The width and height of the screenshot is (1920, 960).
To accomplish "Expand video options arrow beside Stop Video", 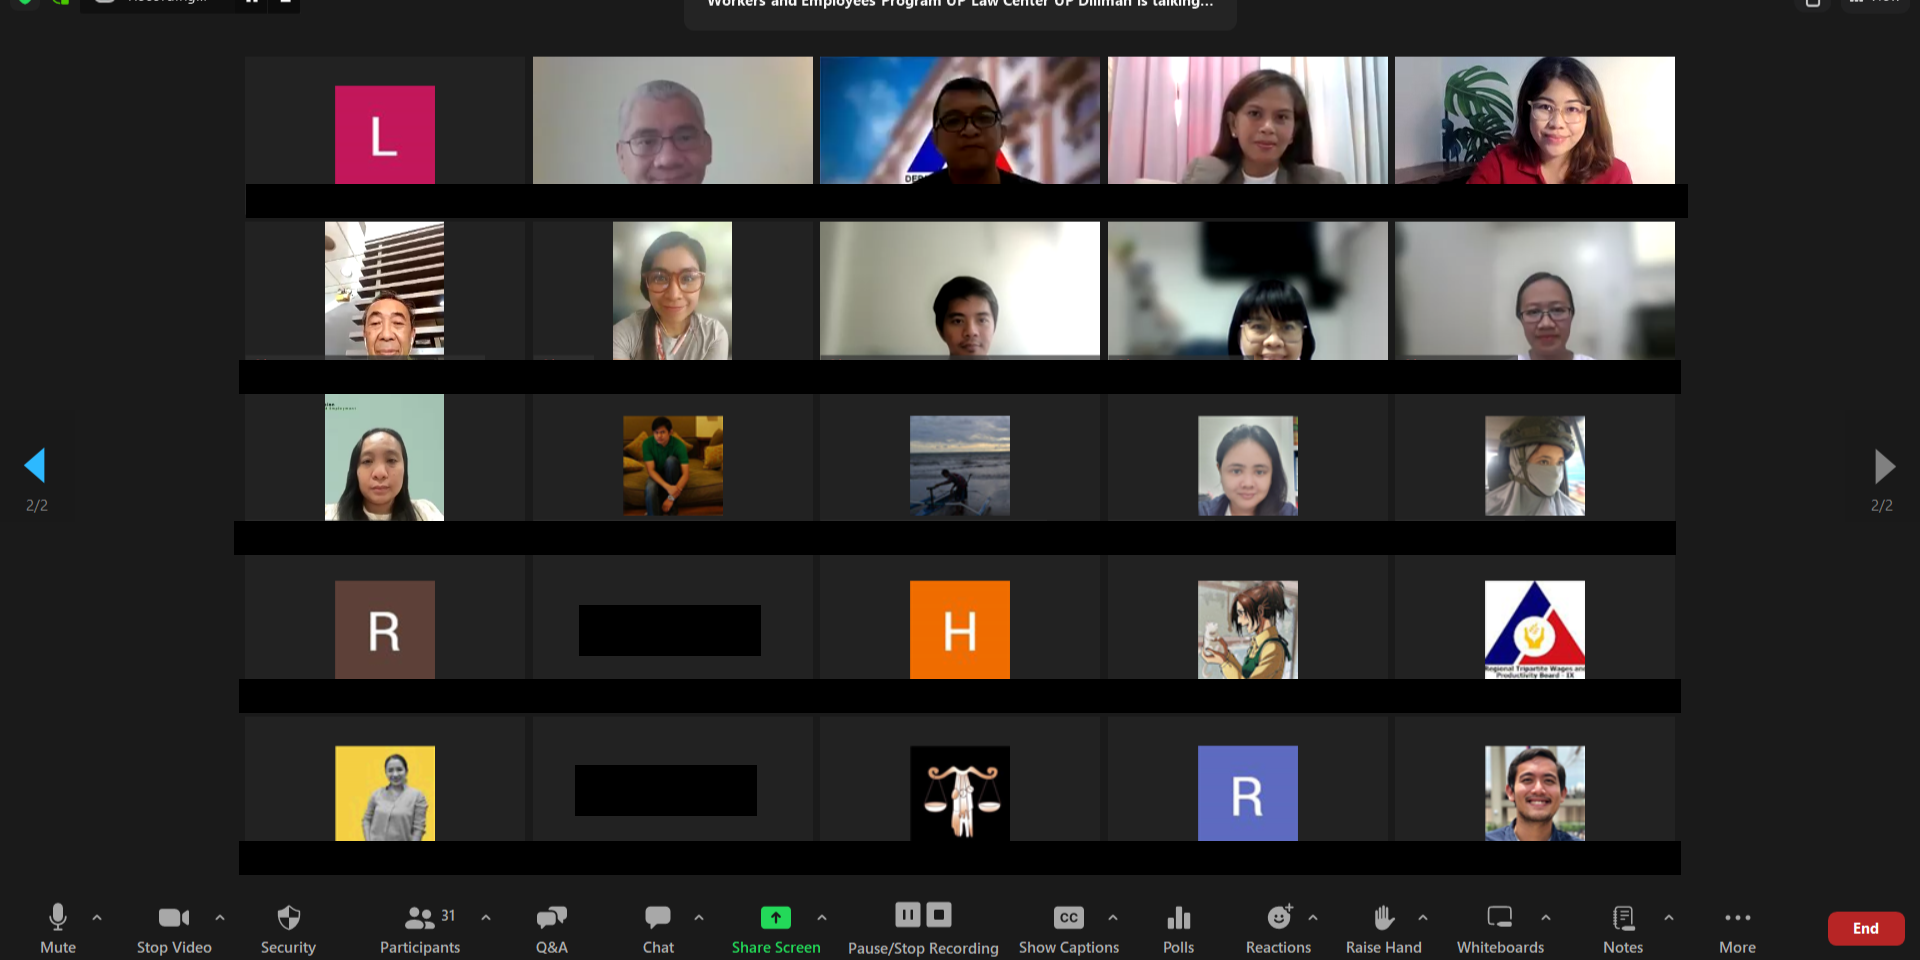I will pos(220,917).
